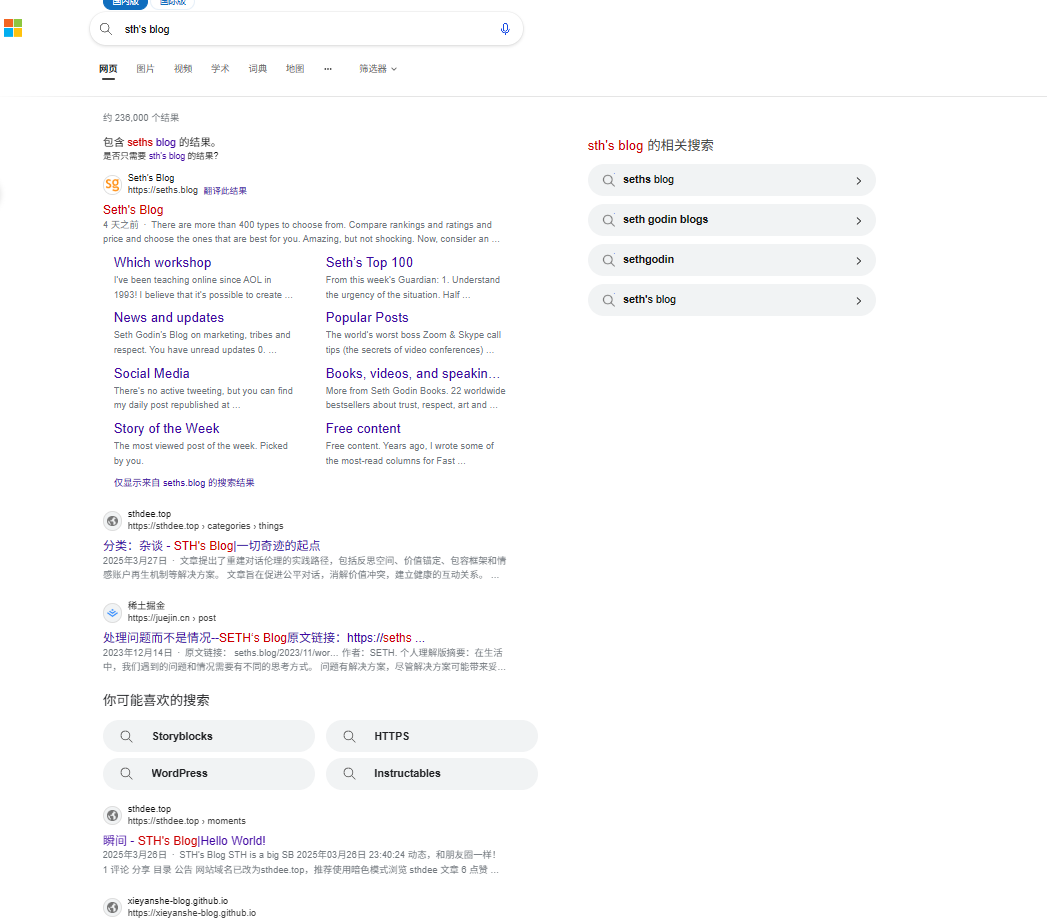Open the Story of the Week sublink
The height and width of the screenshot is (924, 1047).
(166, 429)
